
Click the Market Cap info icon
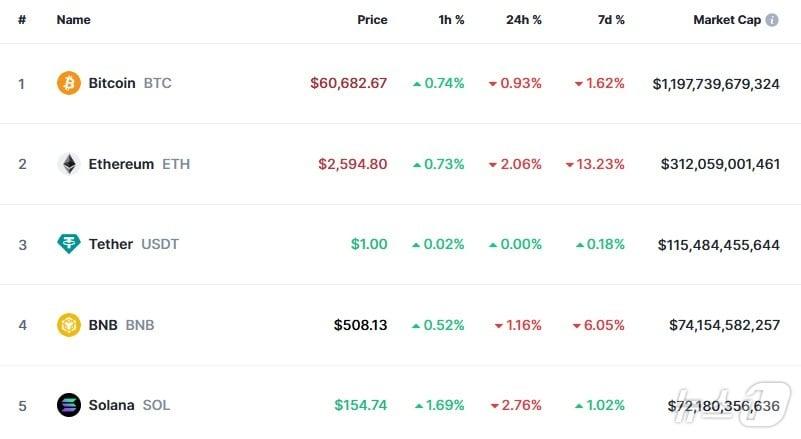(772, 20)
